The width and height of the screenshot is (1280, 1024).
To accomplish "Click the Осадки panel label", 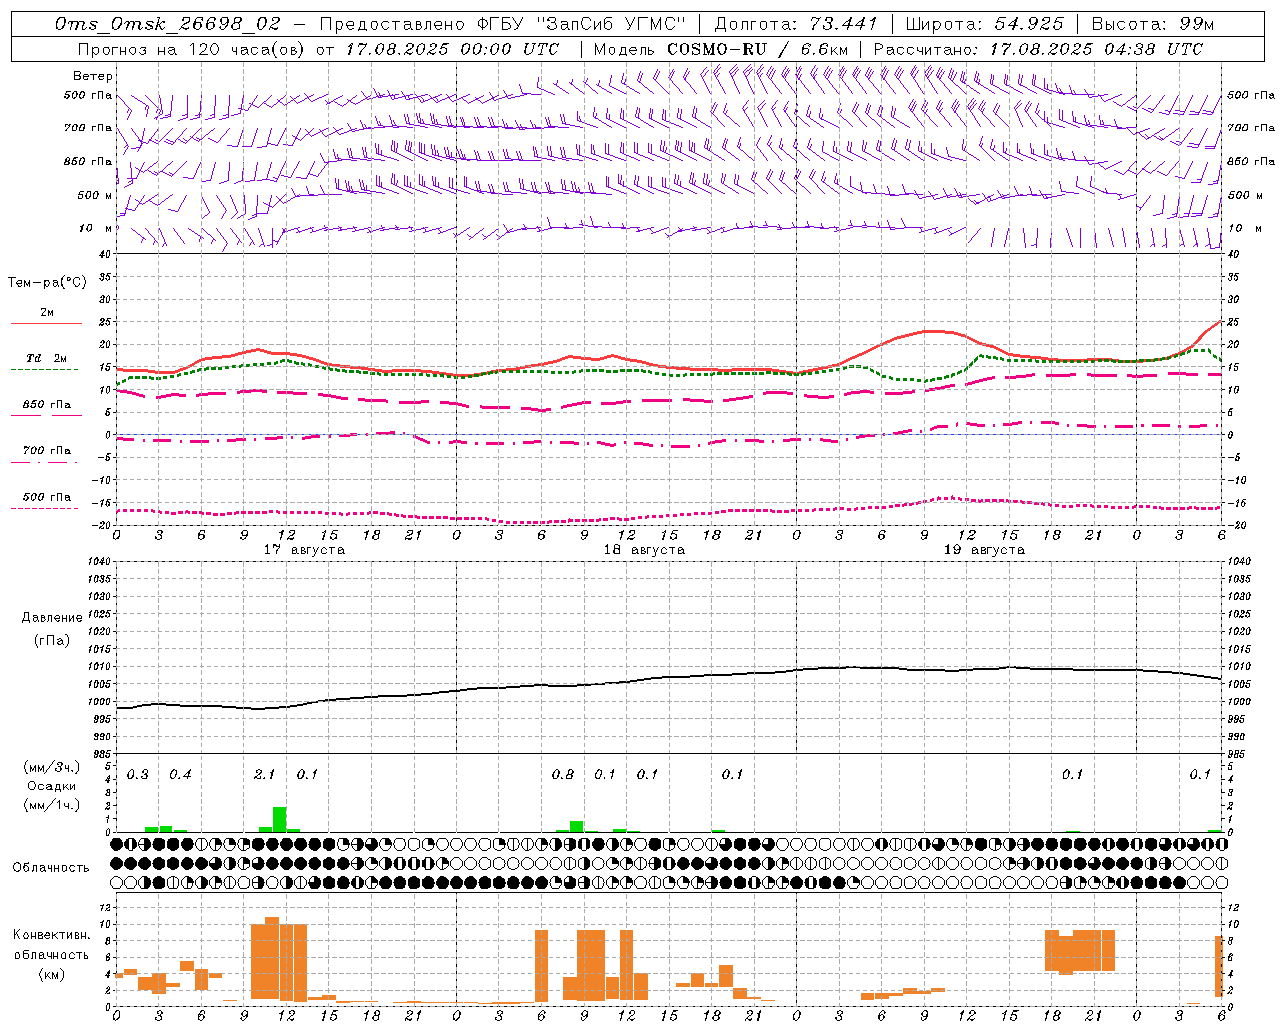I will pyautogui.click(x=52, y=786).
